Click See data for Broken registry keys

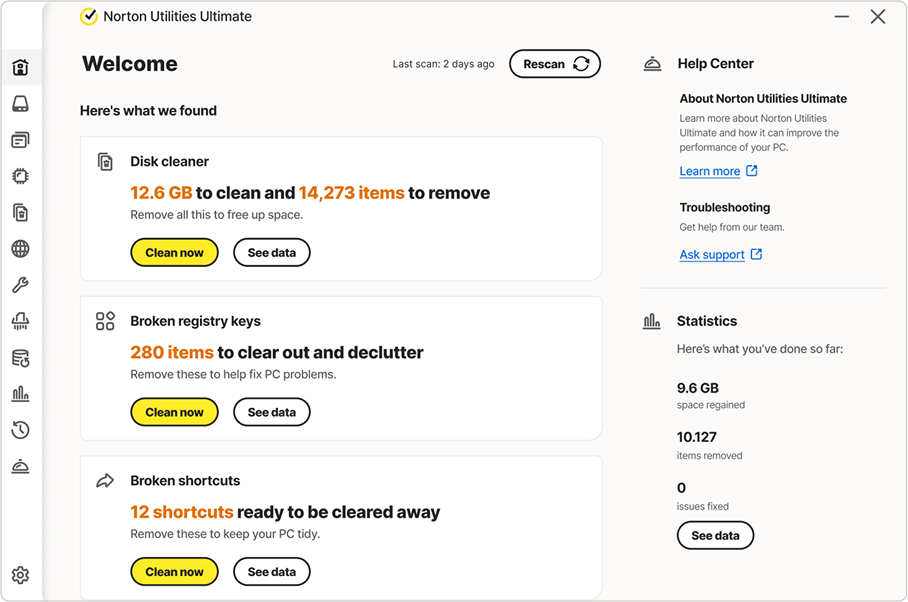point(272,412)
